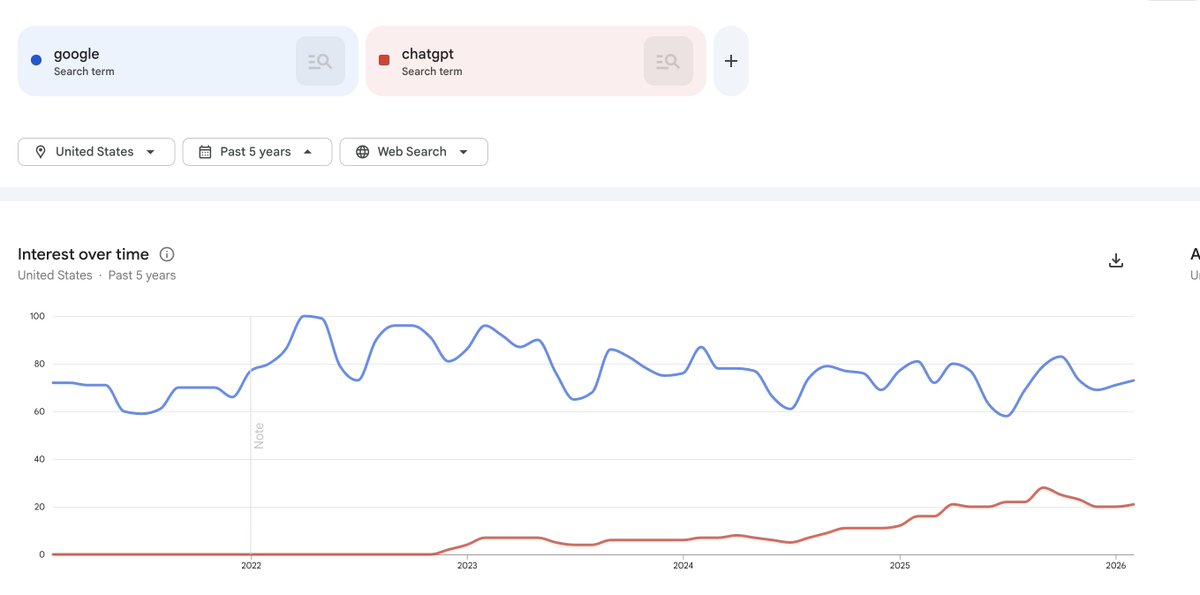This screenshot has width=1200, height=595.
Task: Click the 60 y-axis value
Action: pos(40,411)
